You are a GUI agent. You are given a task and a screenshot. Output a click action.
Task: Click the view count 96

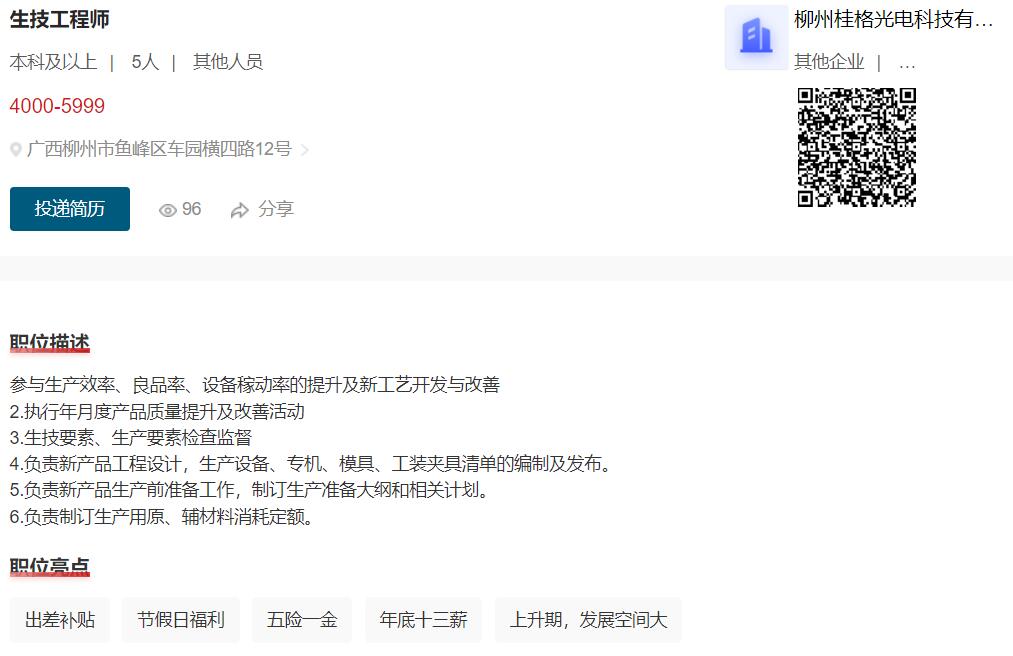191,209
